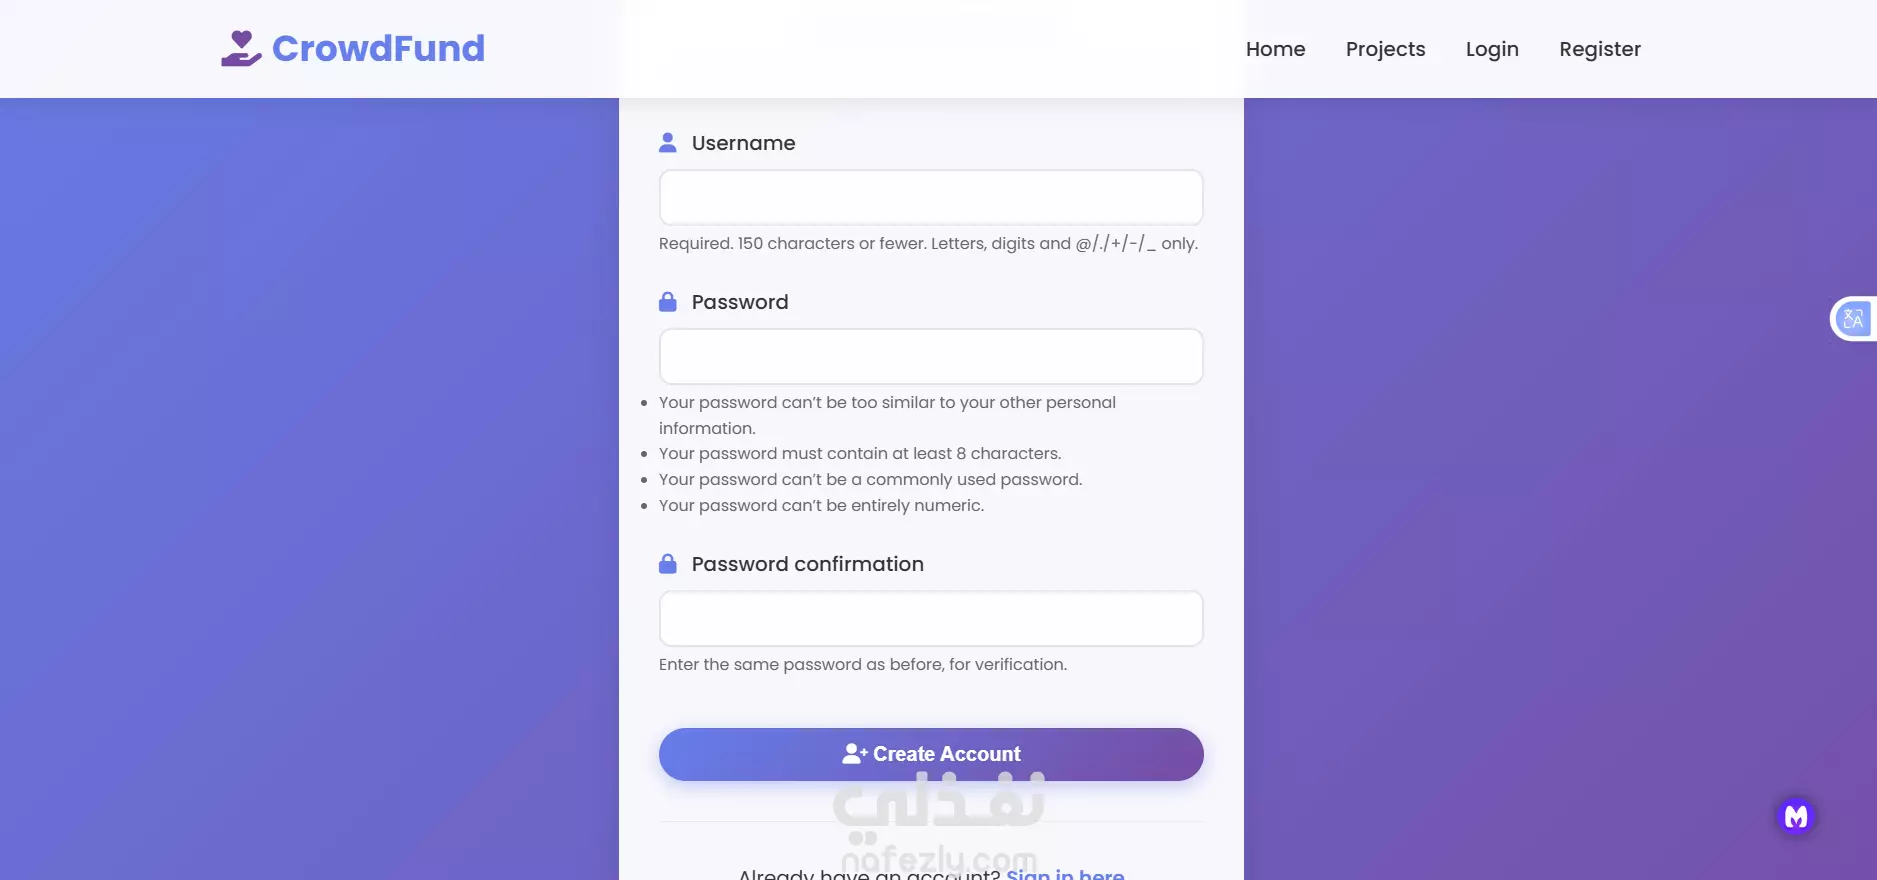The height and width of the screenshot is (880, 1877).
Task: Select Register in the top navigation
Action: [1599, 49]
